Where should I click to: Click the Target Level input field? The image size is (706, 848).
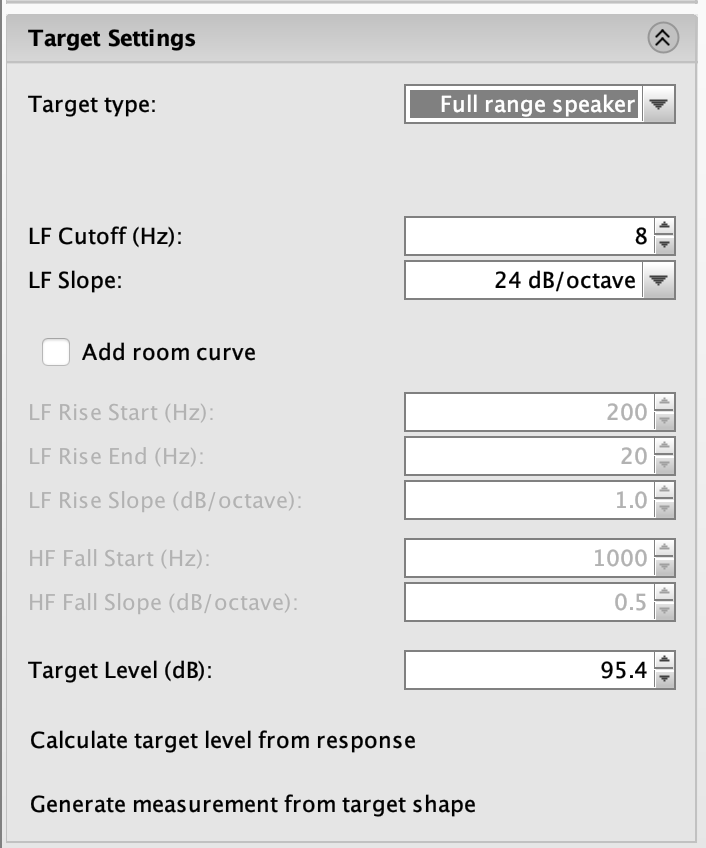(x=528, y=669)
